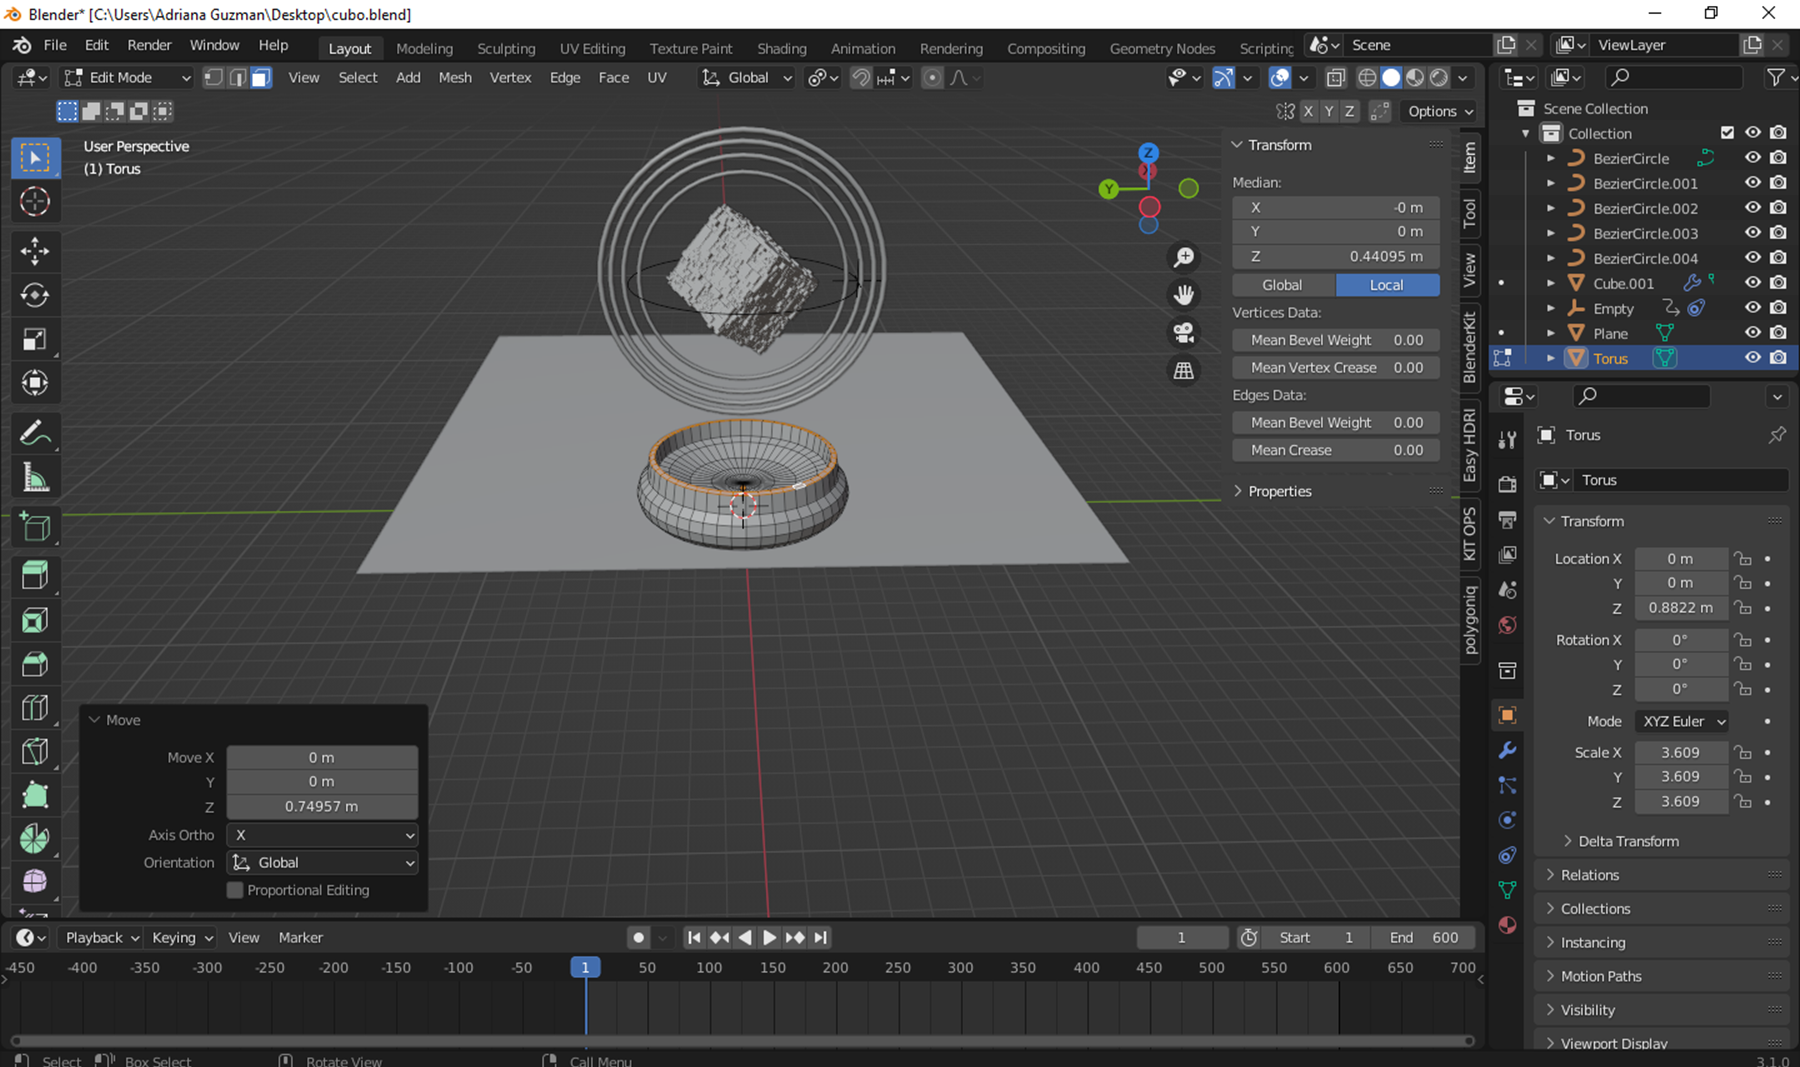The height and width of the screenshot is (1067, 1800).
Task: Click the Move Z value field
Action: point(322,806)
